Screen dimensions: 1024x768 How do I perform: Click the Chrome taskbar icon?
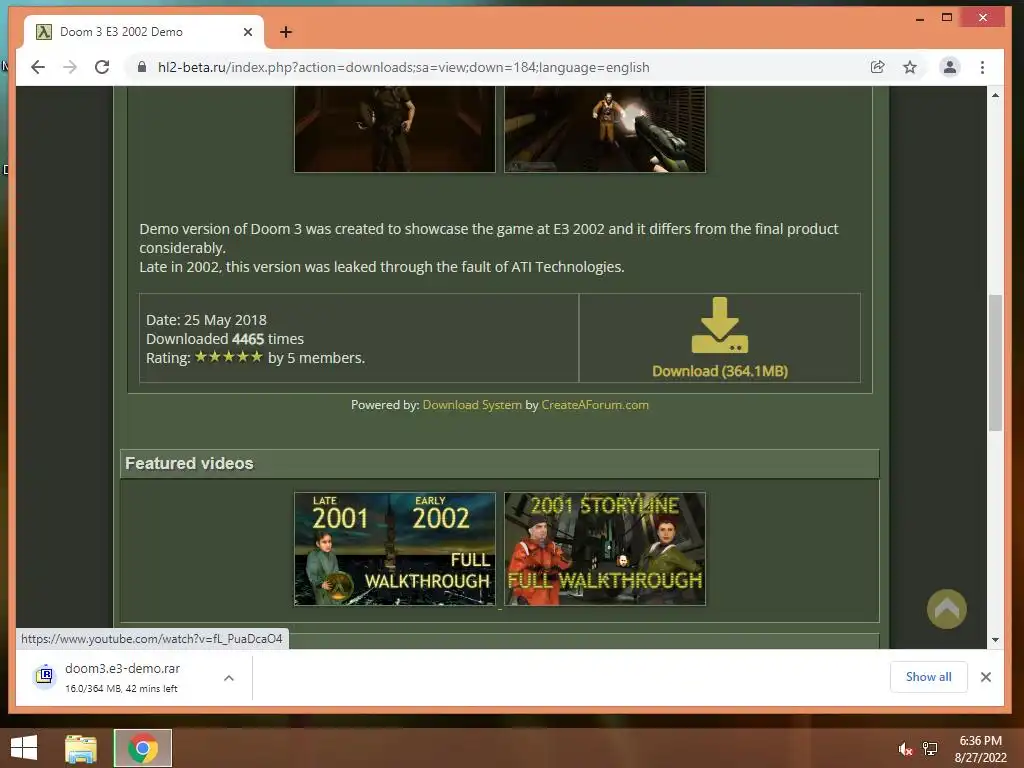(x=143, y=748)
